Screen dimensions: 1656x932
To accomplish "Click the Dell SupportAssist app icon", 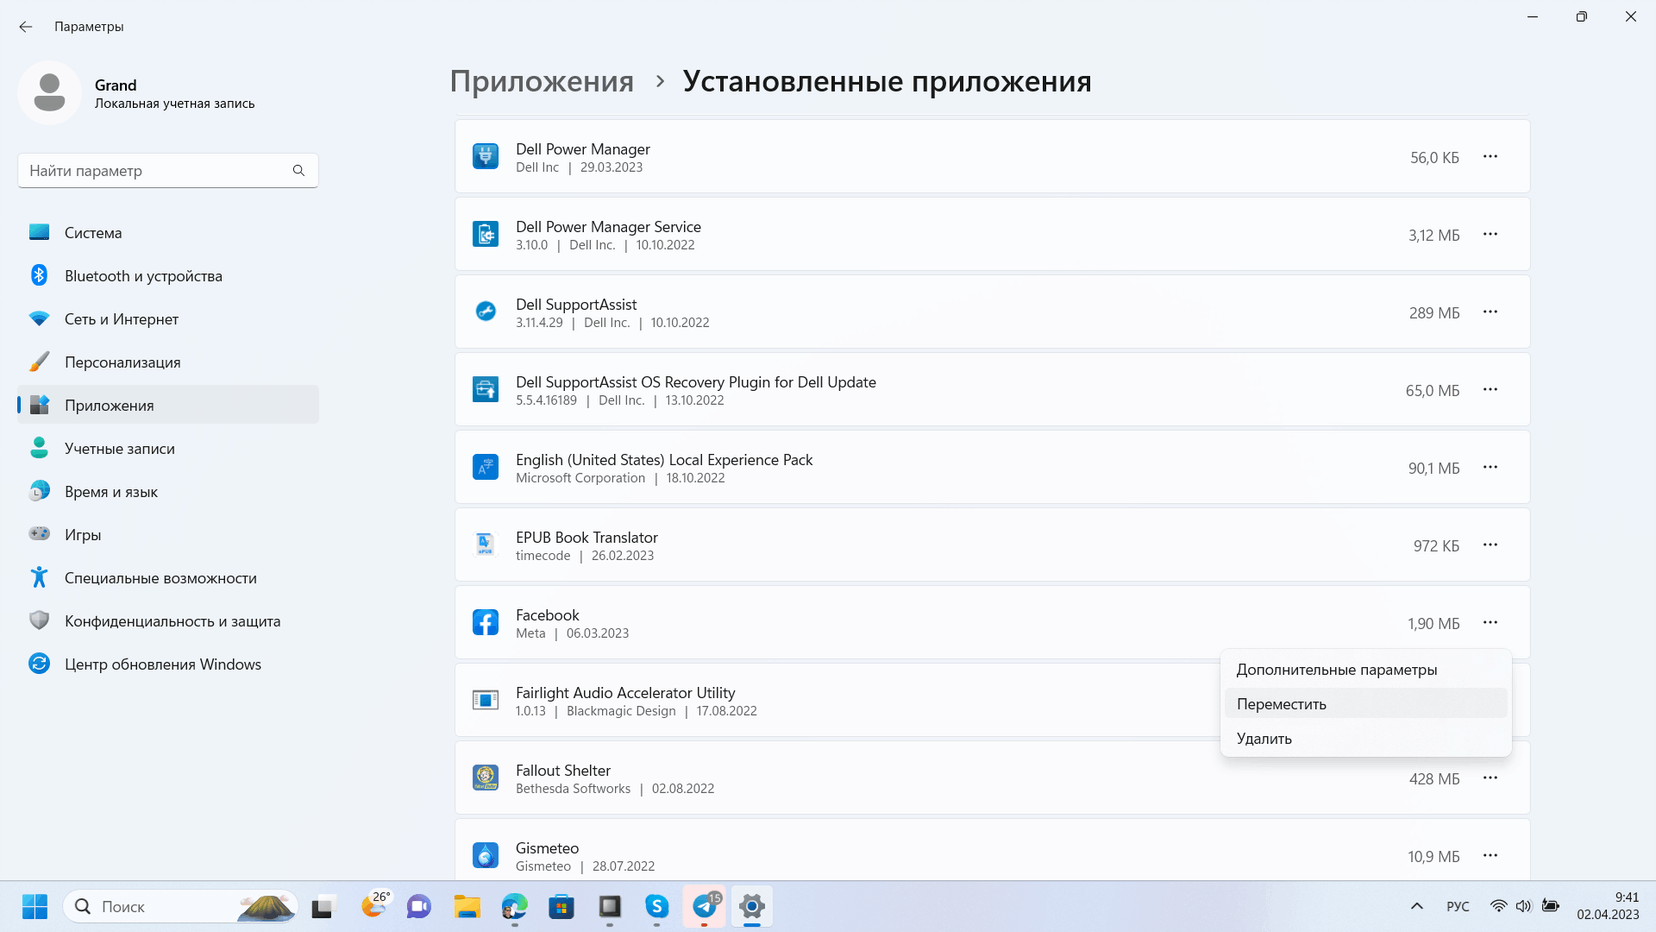I will 485,311.
